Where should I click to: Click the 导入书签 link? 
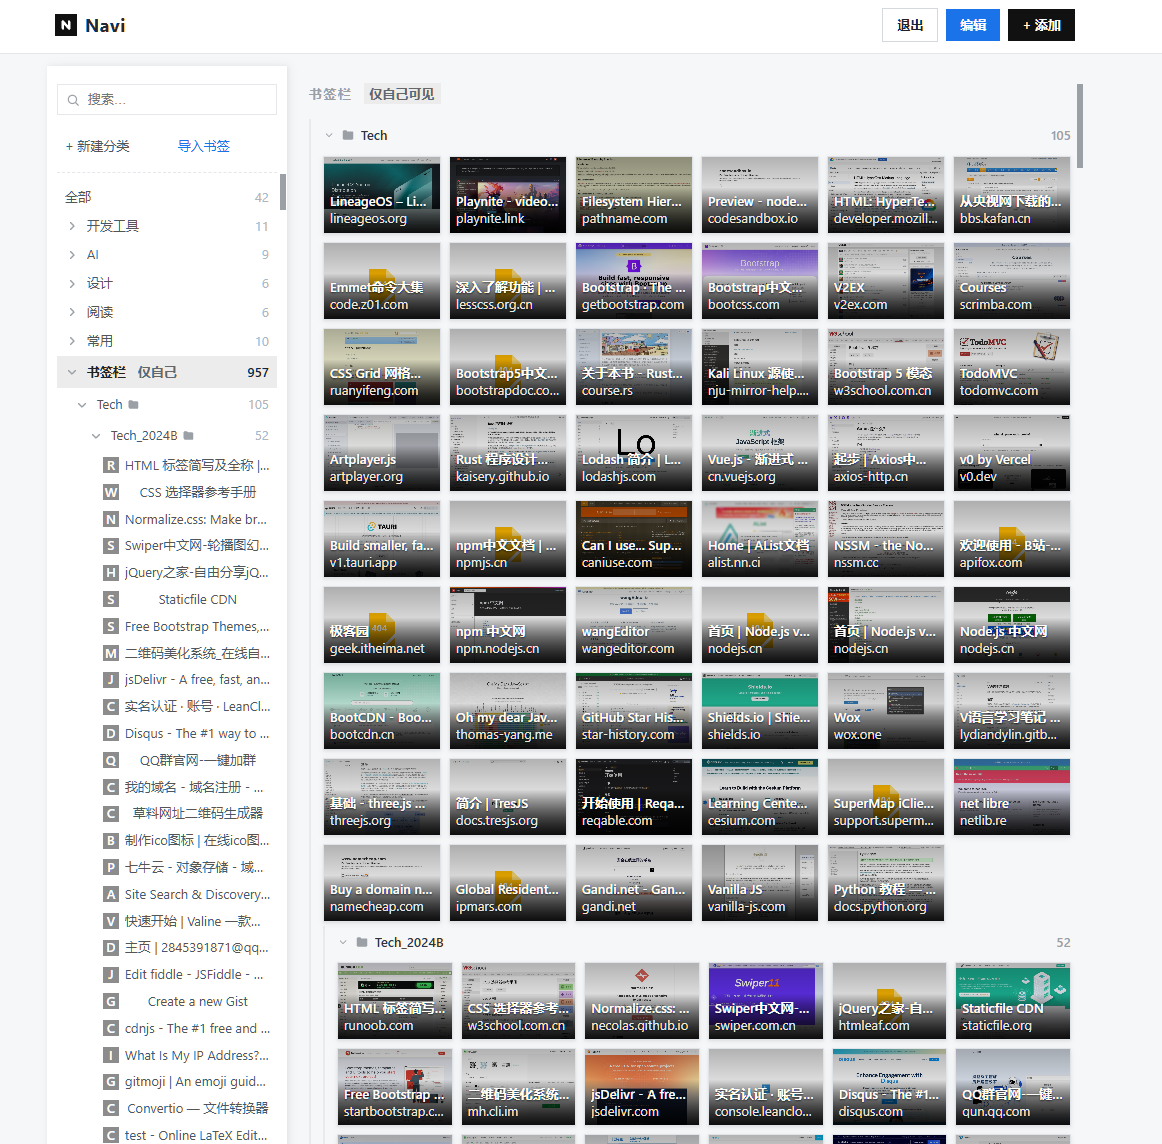tap(204, 146)
